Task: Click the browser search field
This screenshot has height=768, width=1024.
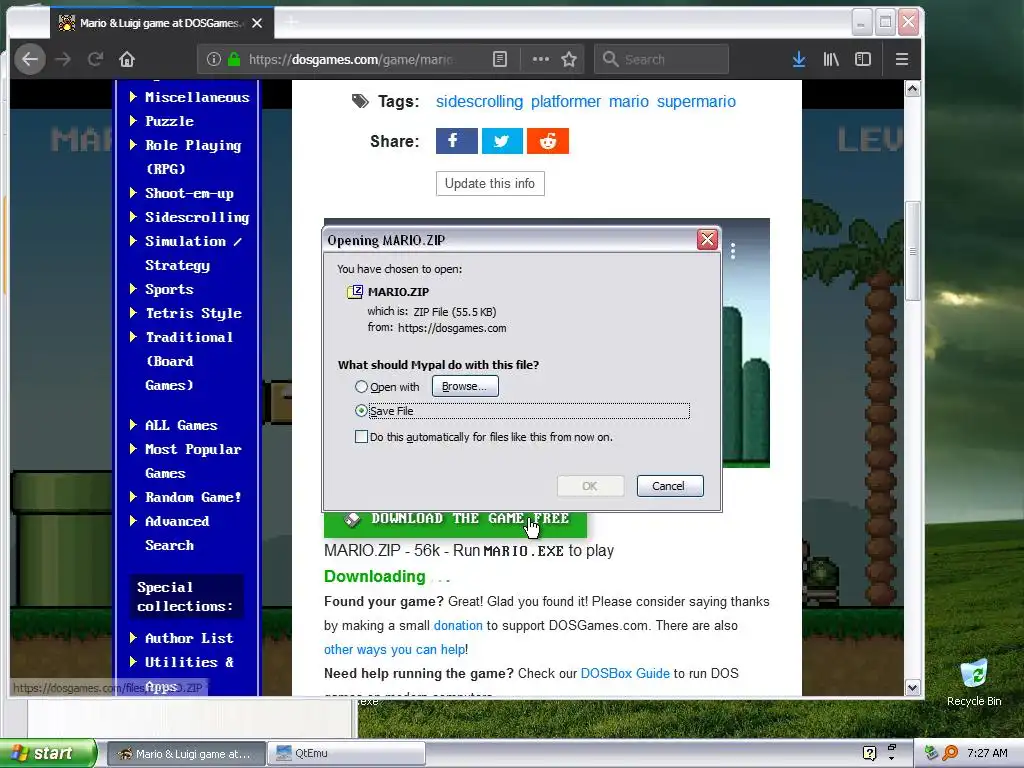Action: coord(662,59)
